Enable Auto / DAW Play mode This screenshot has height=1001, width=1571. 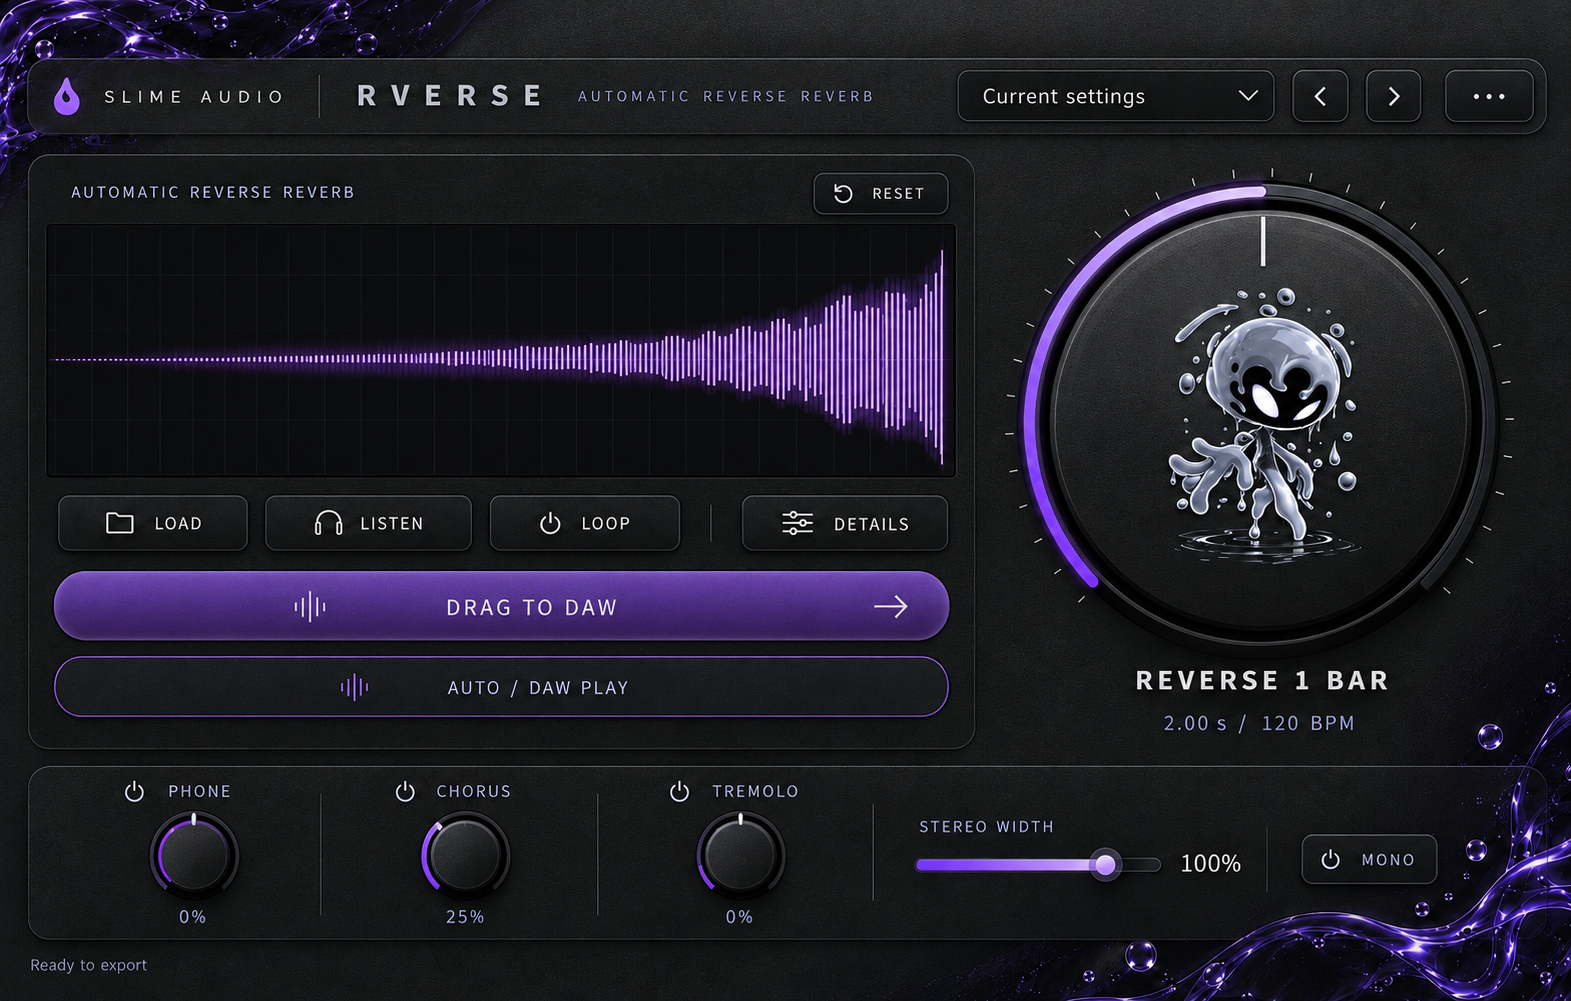point(501,687)
